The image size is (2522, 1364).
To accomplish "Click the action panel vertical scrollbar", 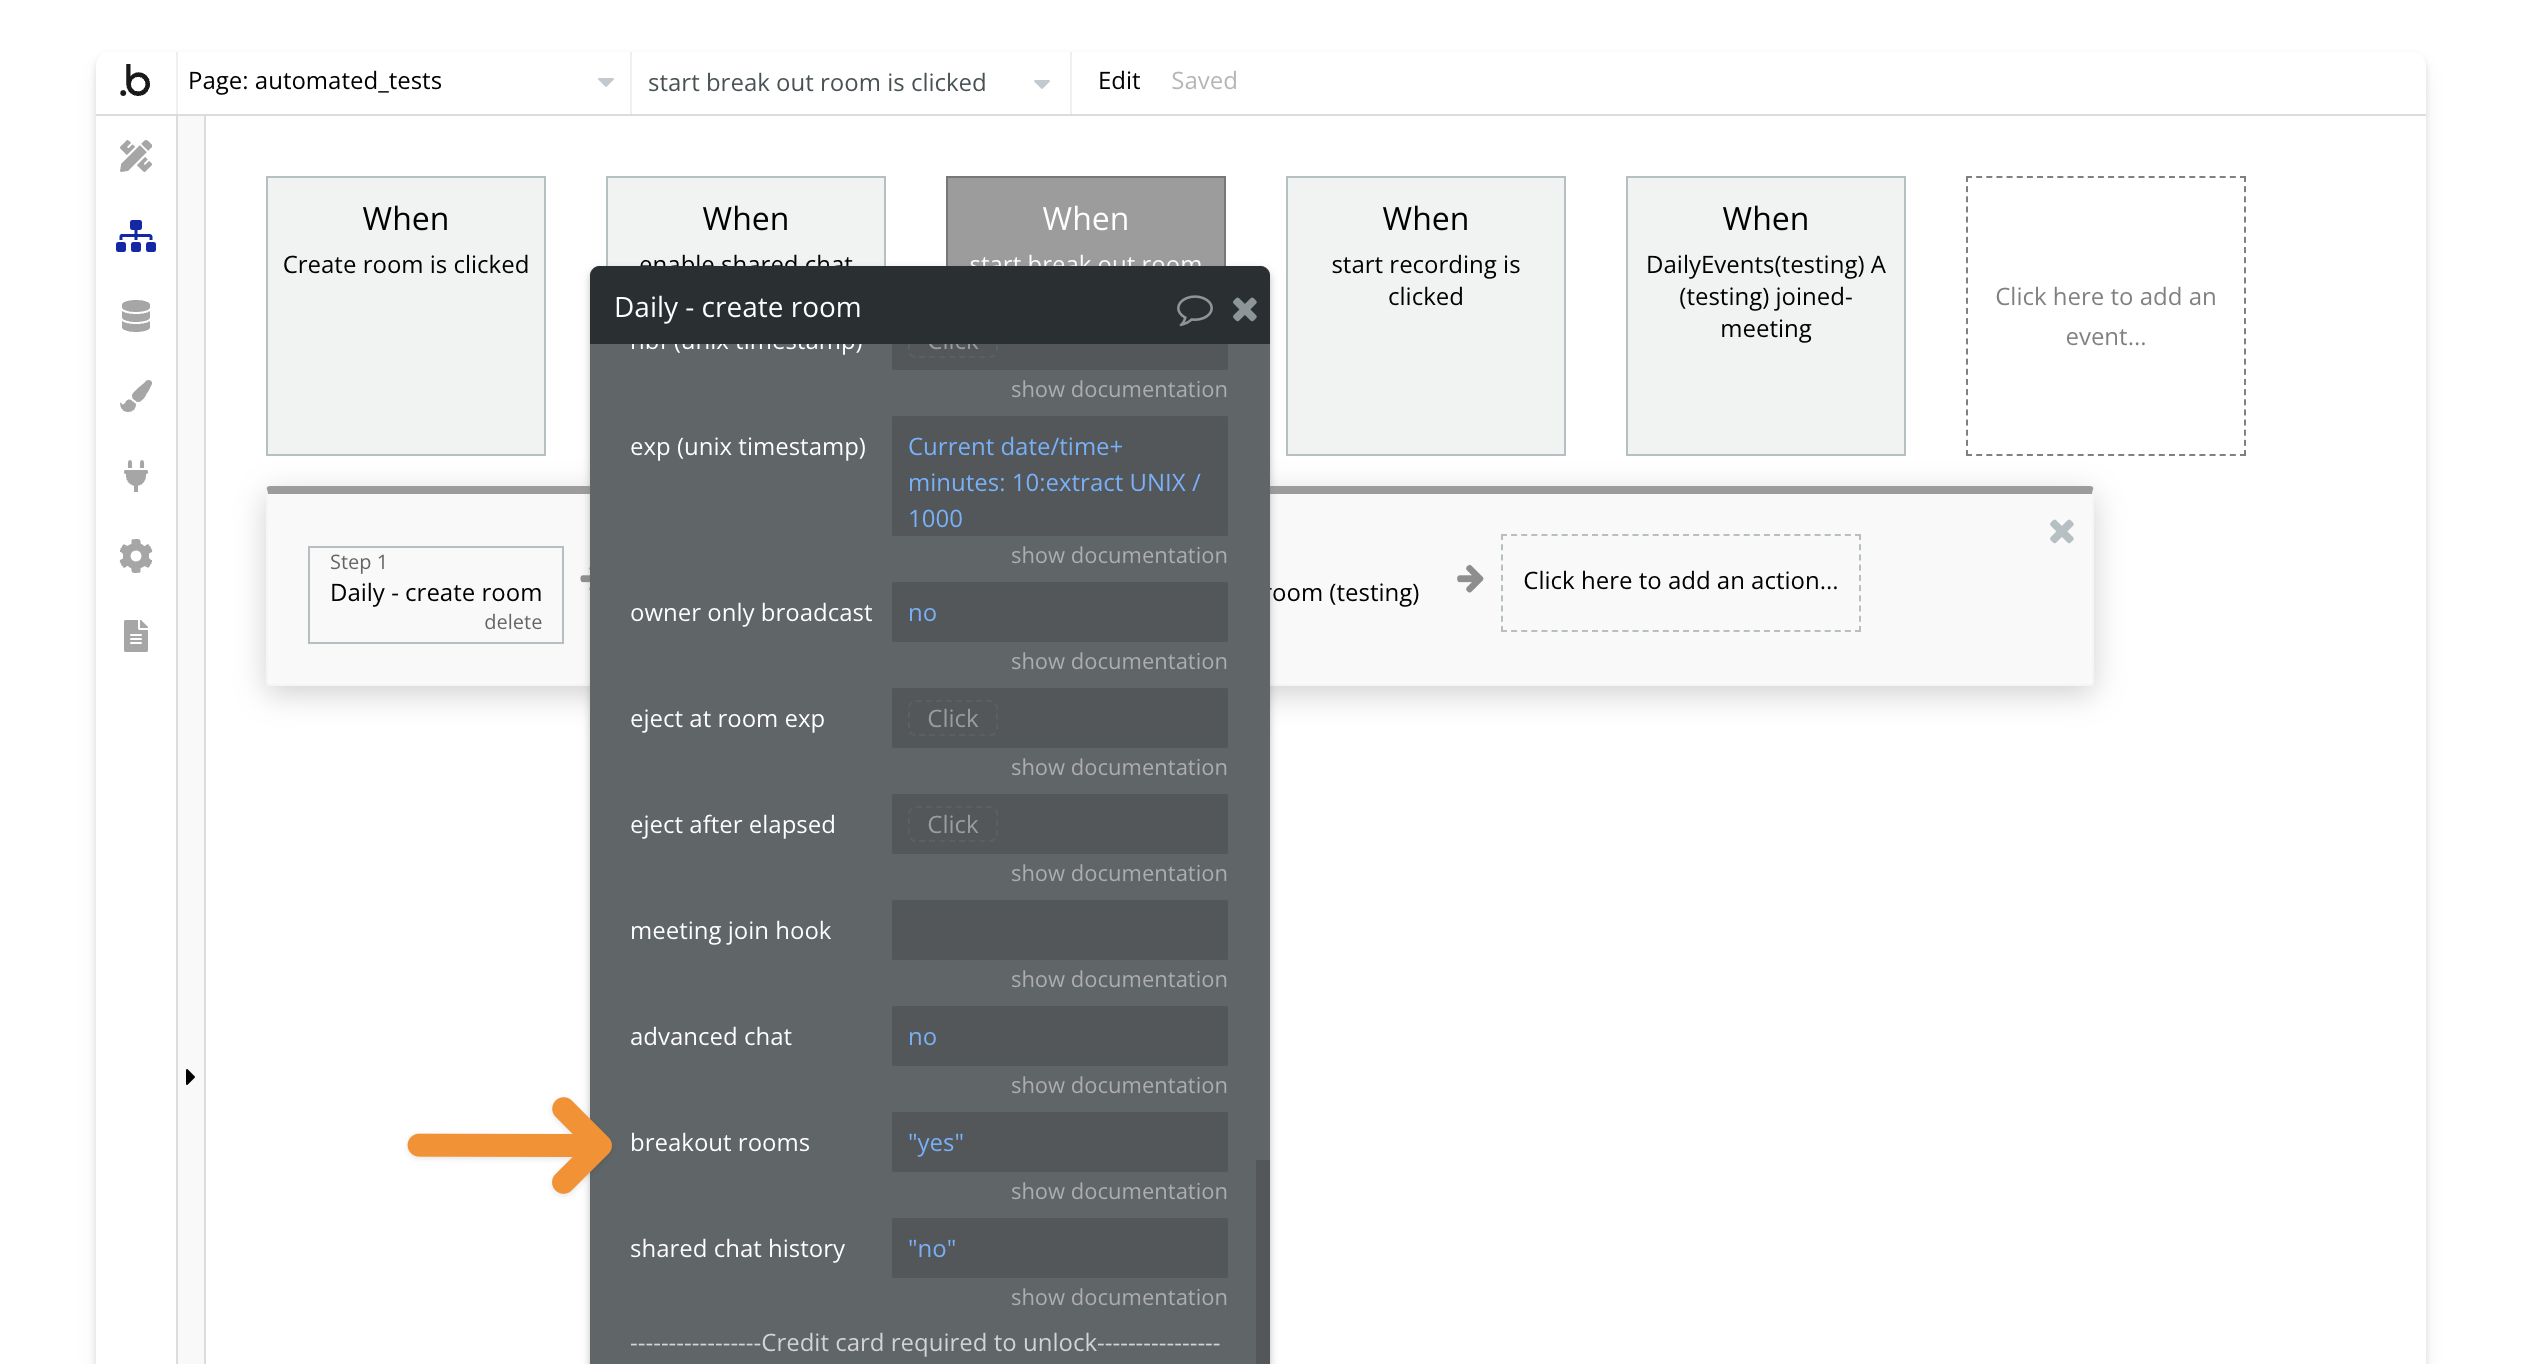I will [x=1262, y=1260].
